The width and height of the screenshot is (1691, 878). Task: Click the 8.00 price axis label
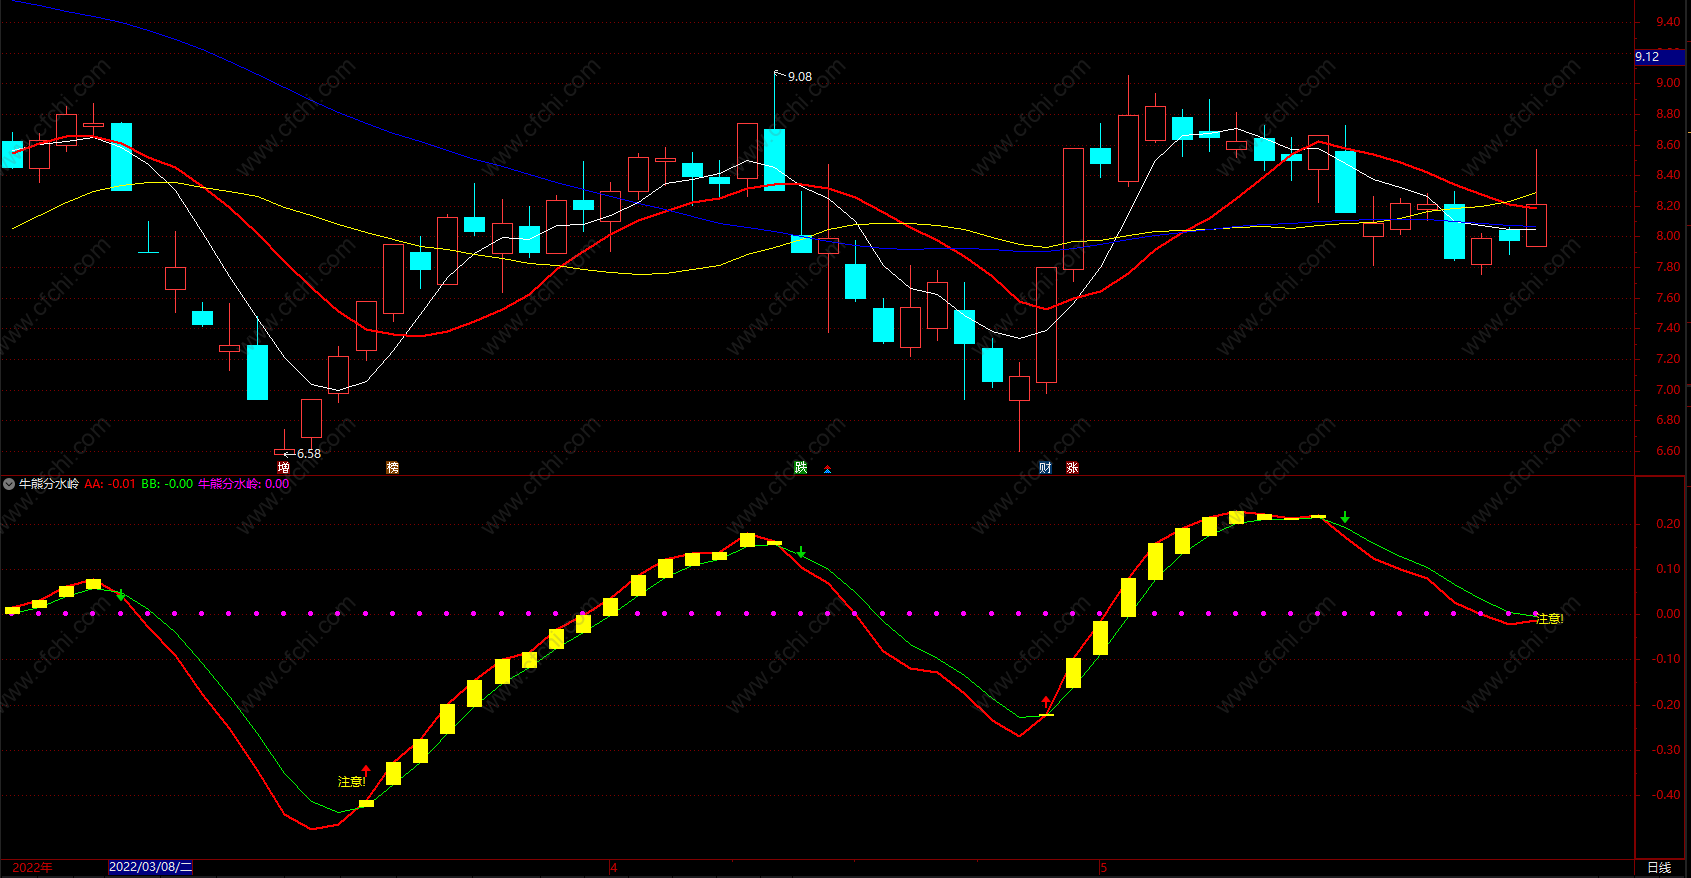1668,237
